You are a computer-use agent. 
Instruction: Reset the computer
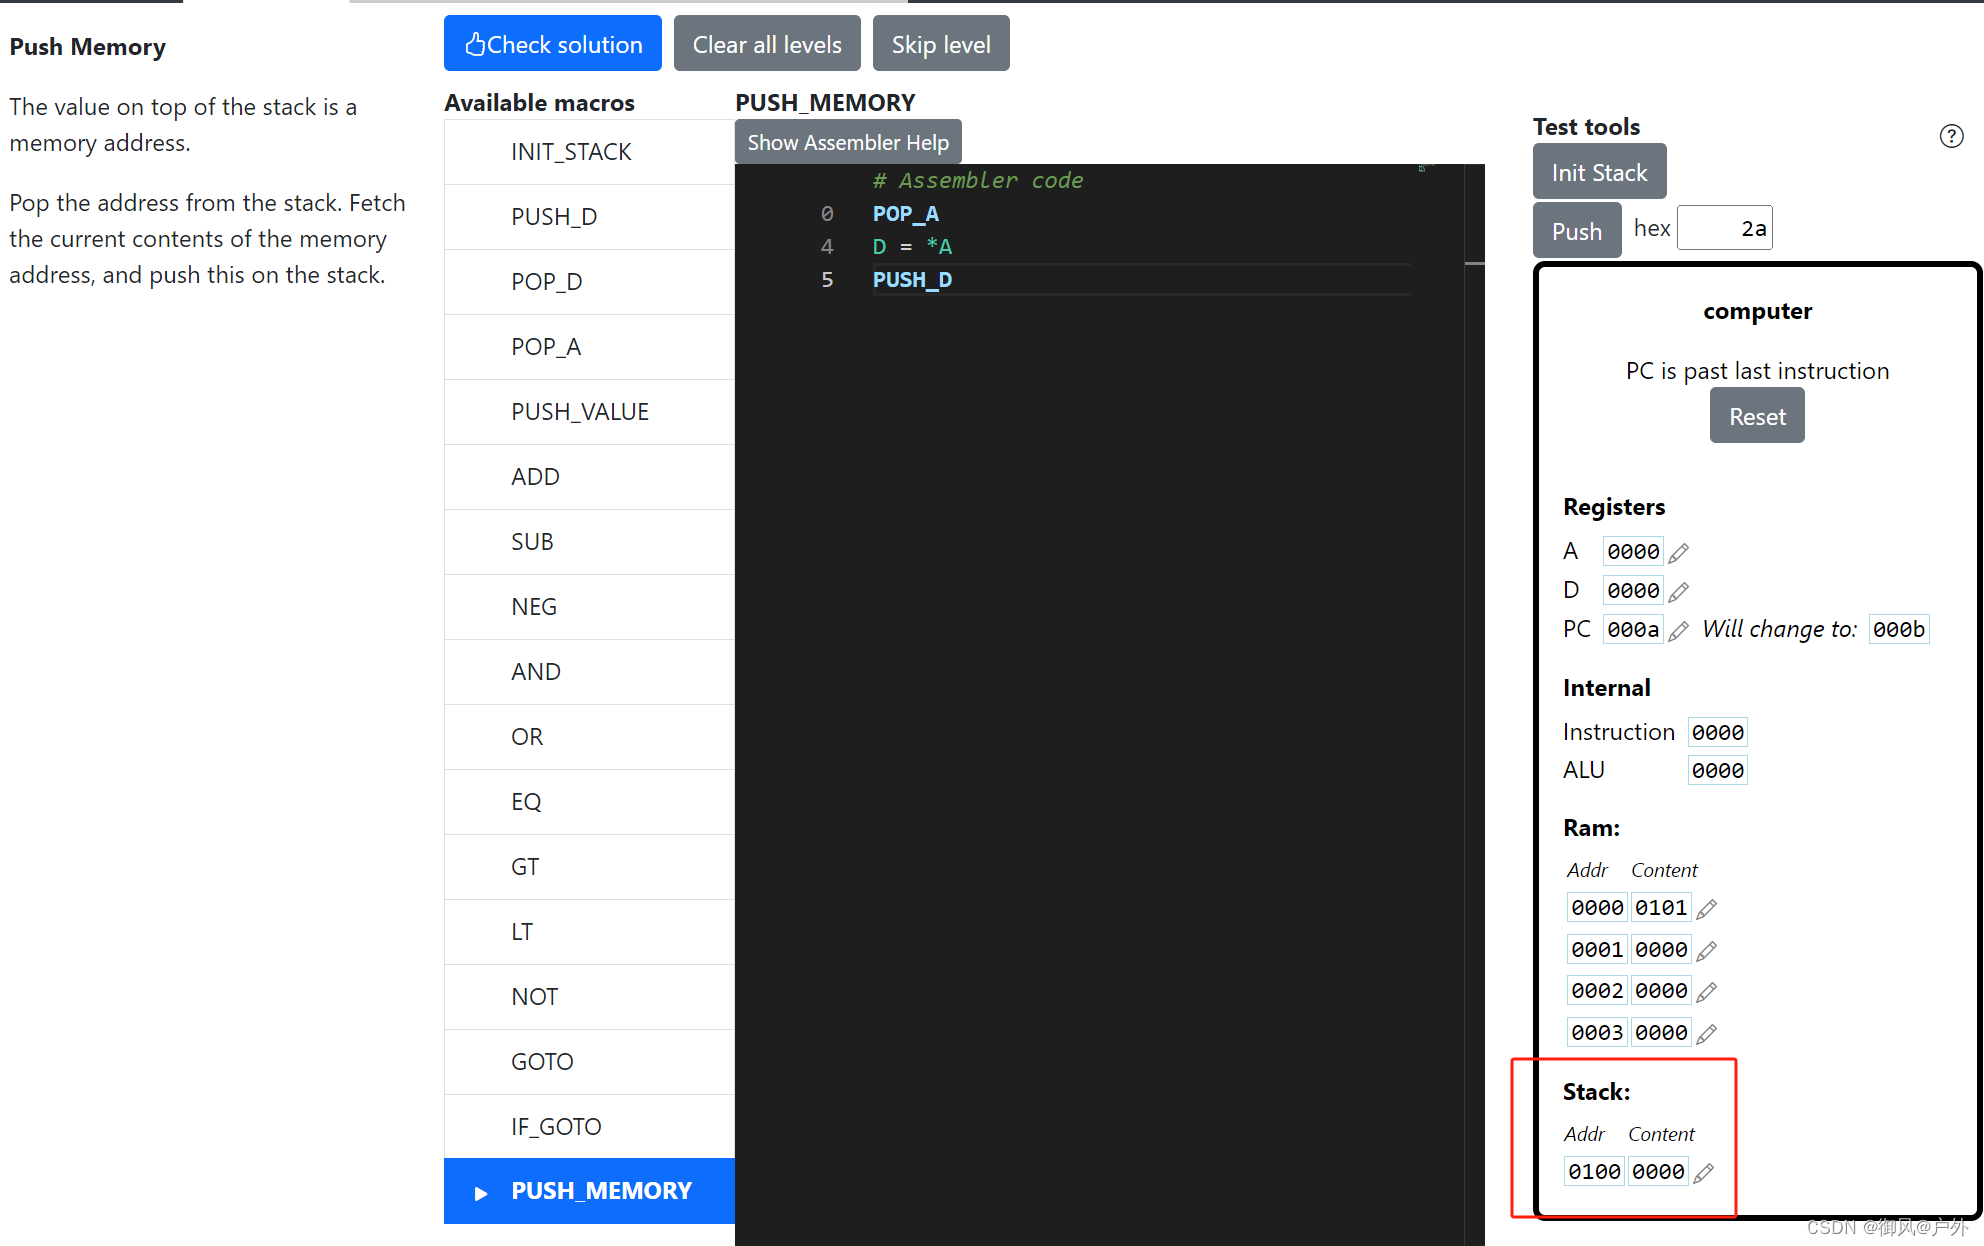tap(1757, 416)
